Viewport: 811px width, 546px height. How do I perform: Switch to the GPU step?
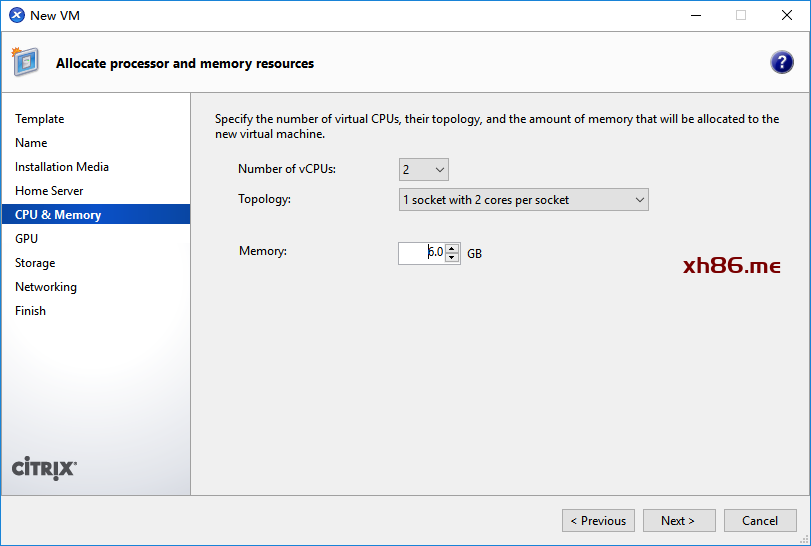tap(27, 239)
